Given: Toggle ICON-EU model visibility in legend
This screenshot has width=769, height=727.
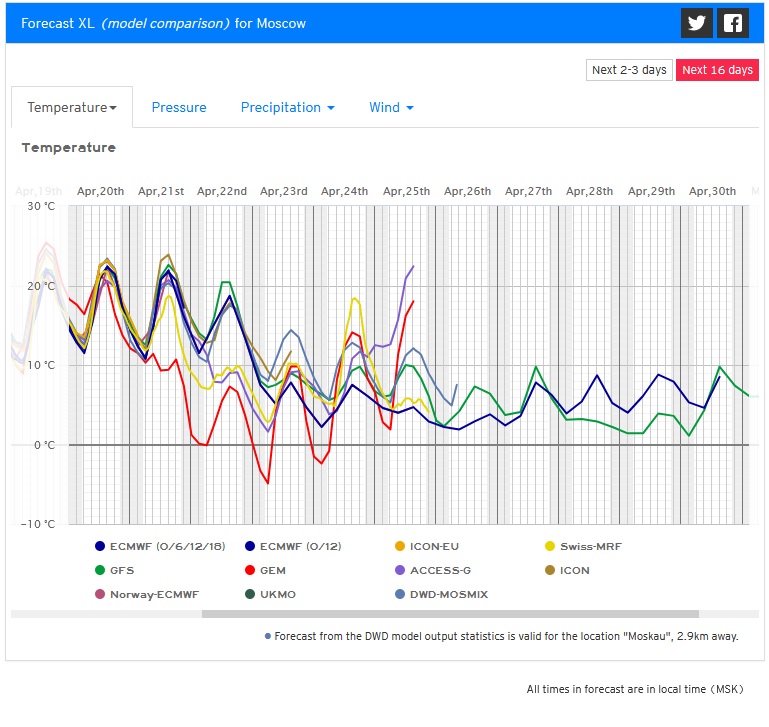Looking at the screenshot, I should point(433,546).
